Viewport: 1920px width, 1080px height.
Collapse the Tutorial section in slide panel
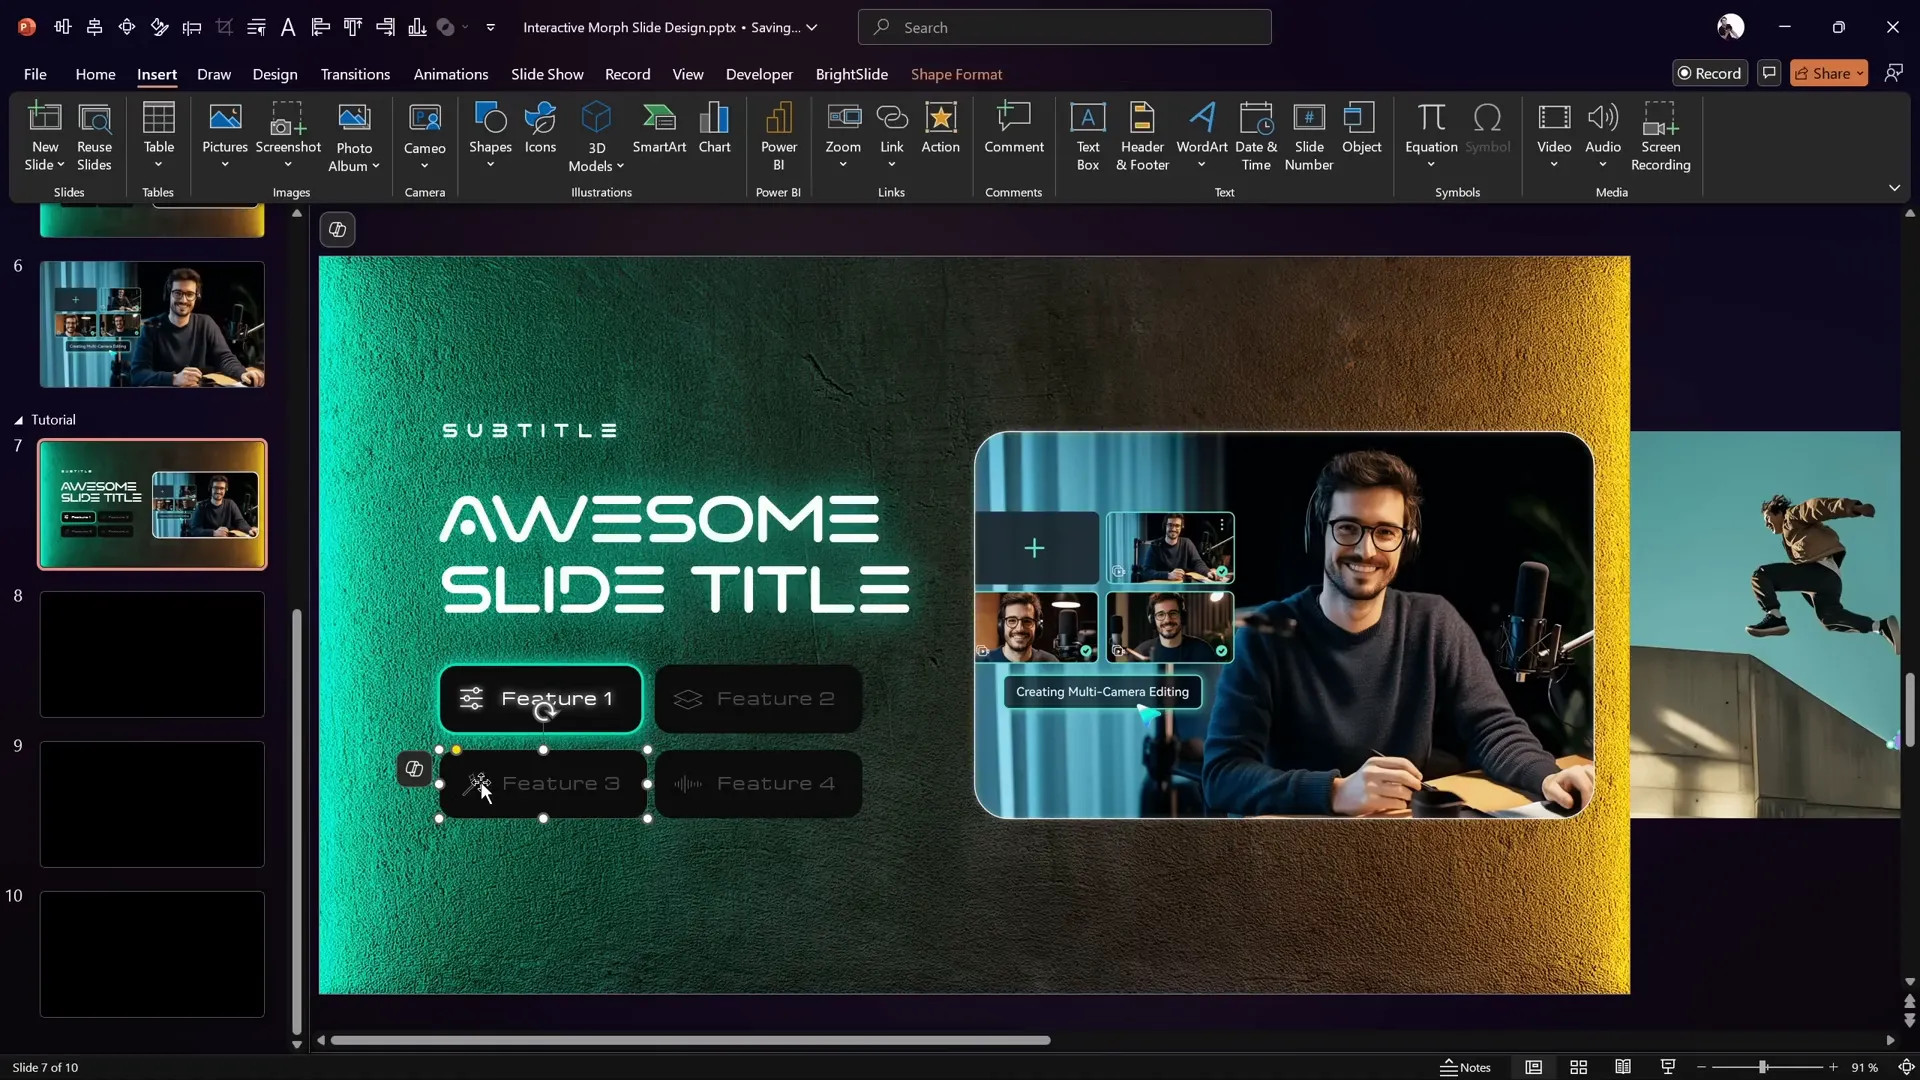18,420
